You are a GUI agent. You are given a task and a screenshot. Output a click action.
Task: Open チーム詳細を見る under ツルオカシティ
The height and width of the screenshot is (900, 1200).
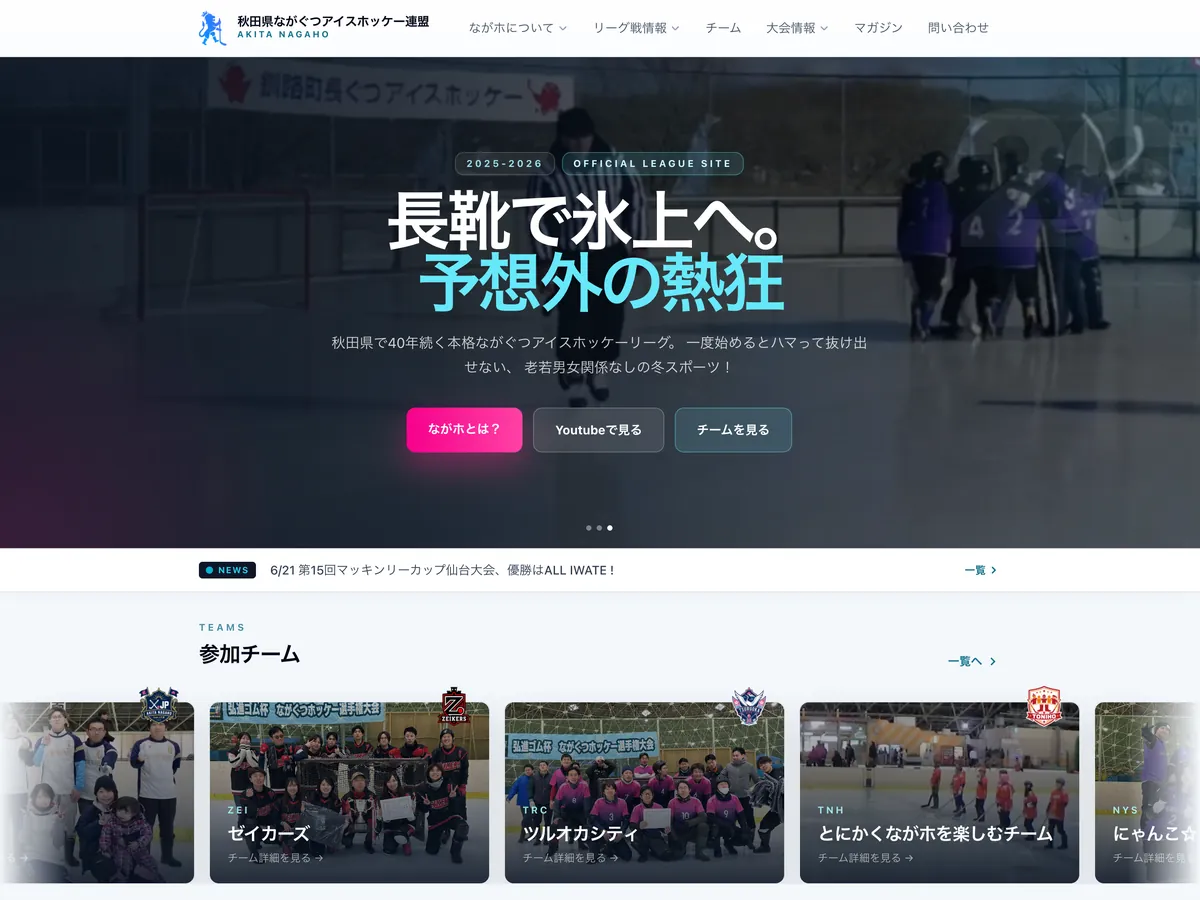tap(571, 858)
